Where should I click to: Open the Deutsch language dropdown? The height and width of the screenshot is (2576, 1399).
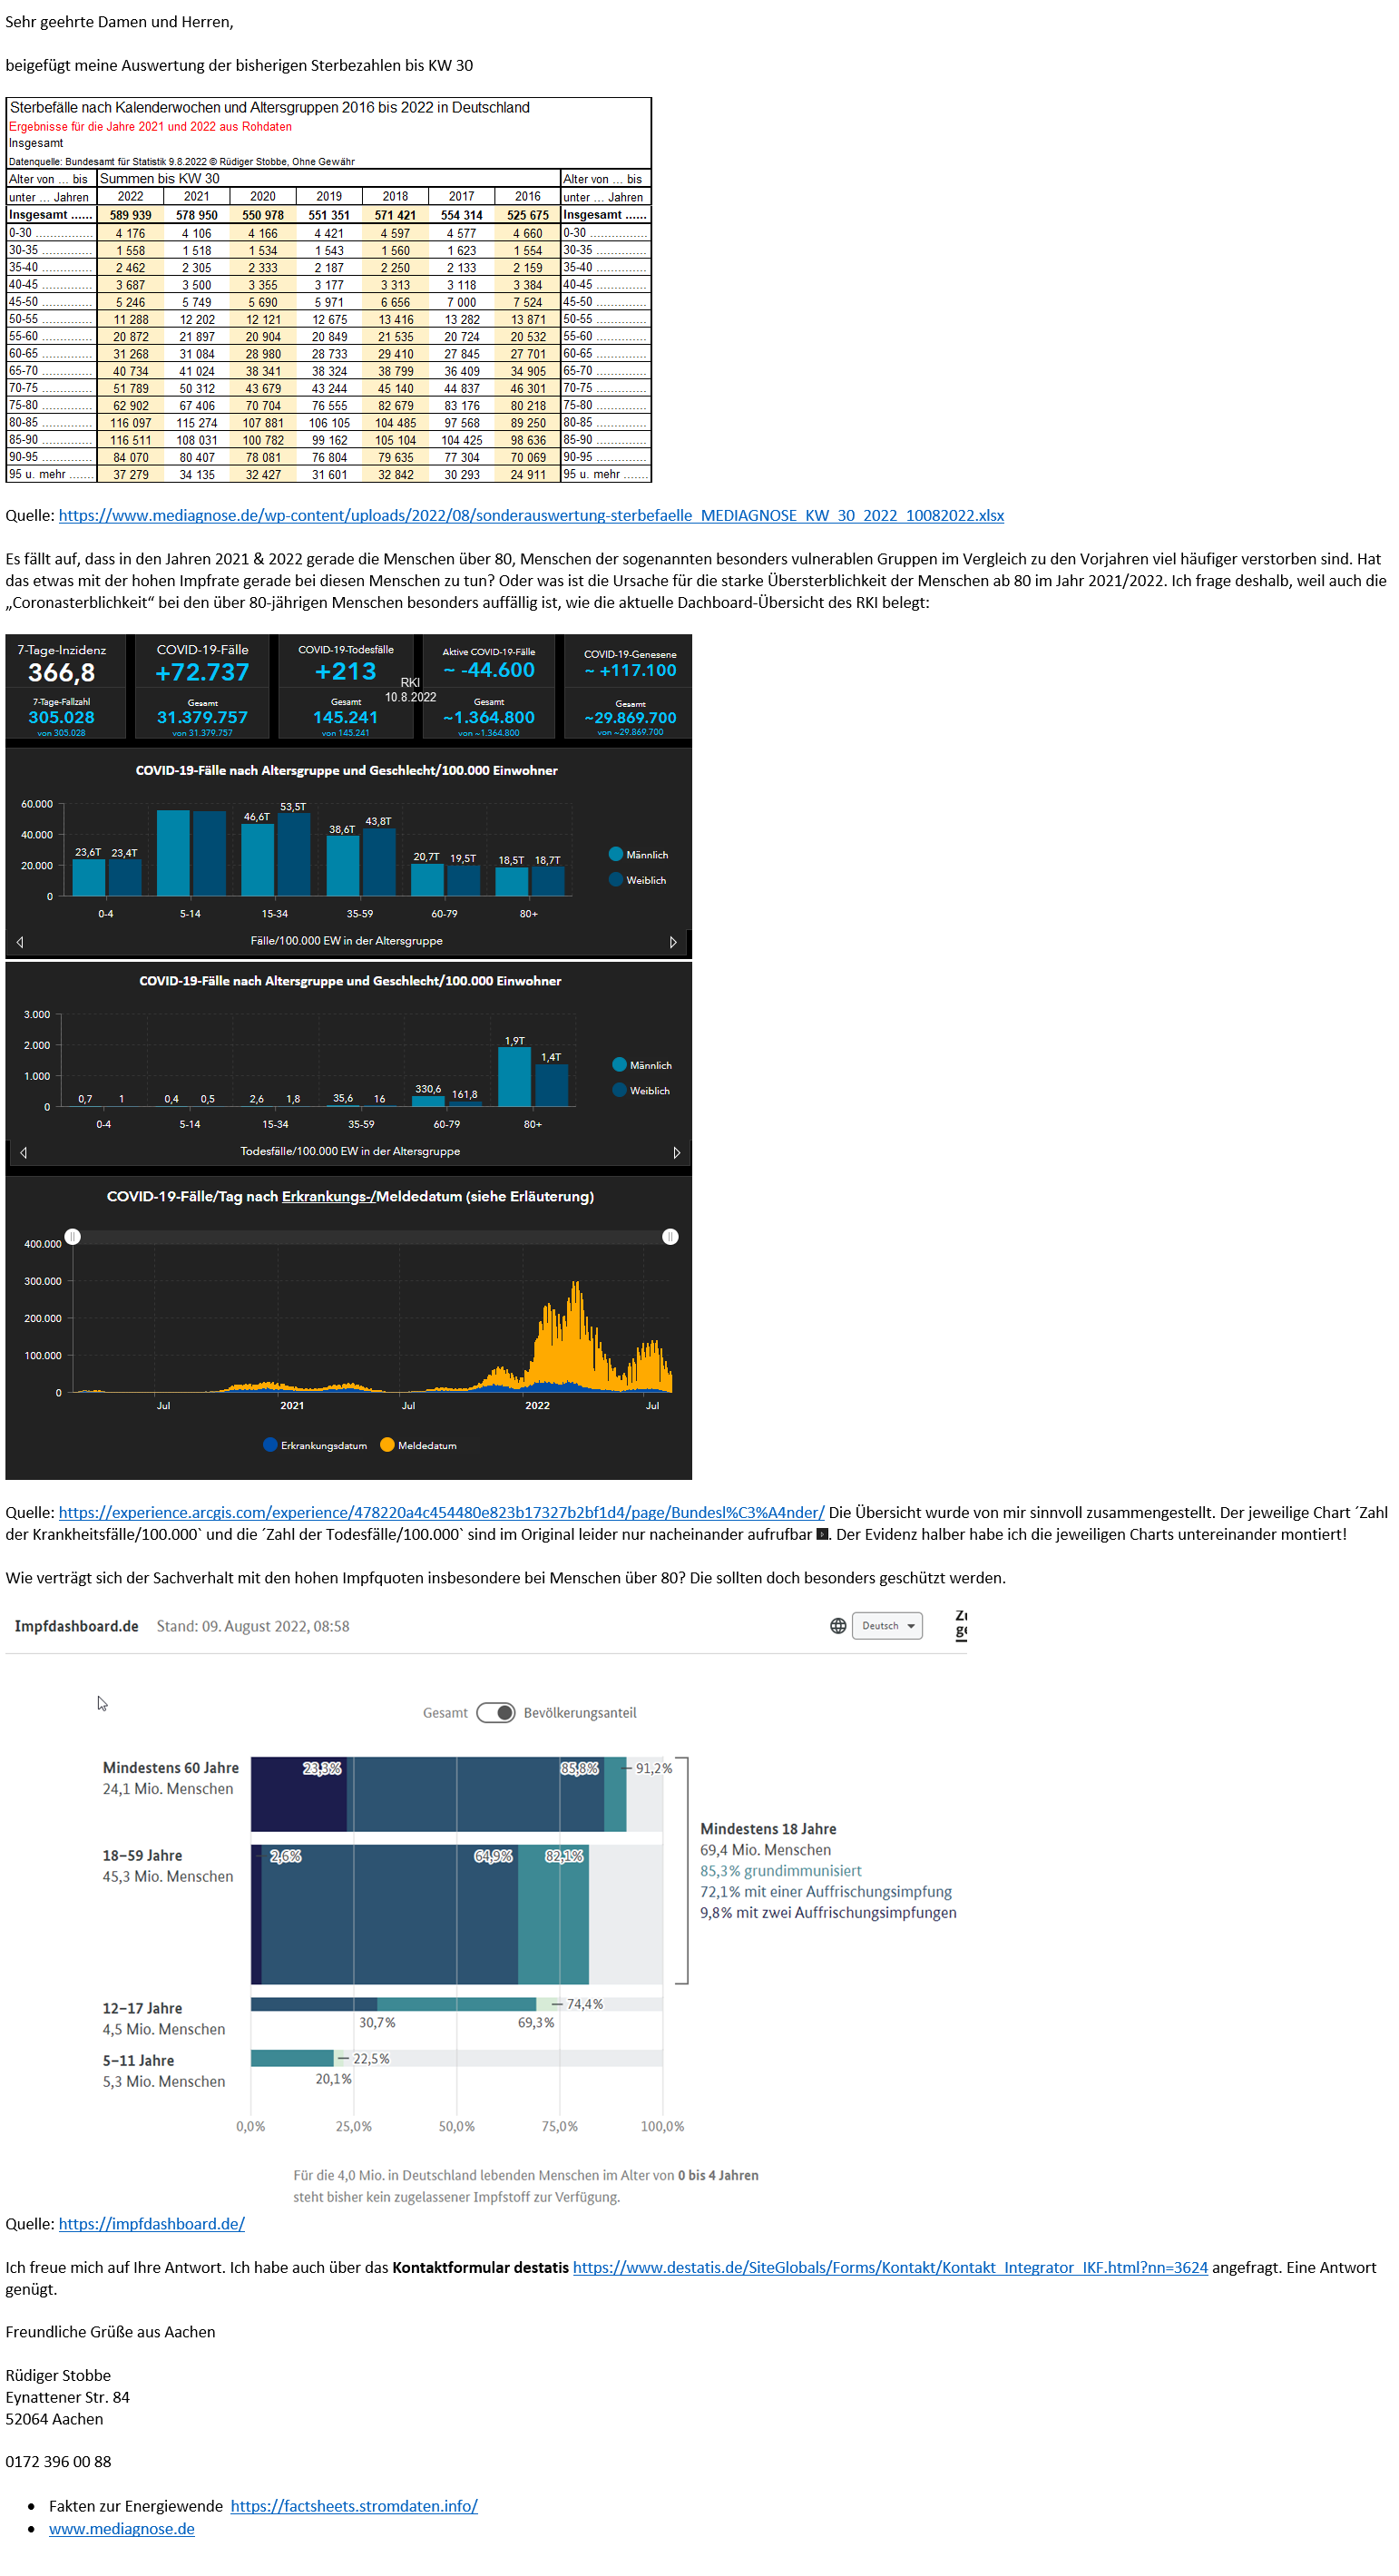coord(887,1625)
